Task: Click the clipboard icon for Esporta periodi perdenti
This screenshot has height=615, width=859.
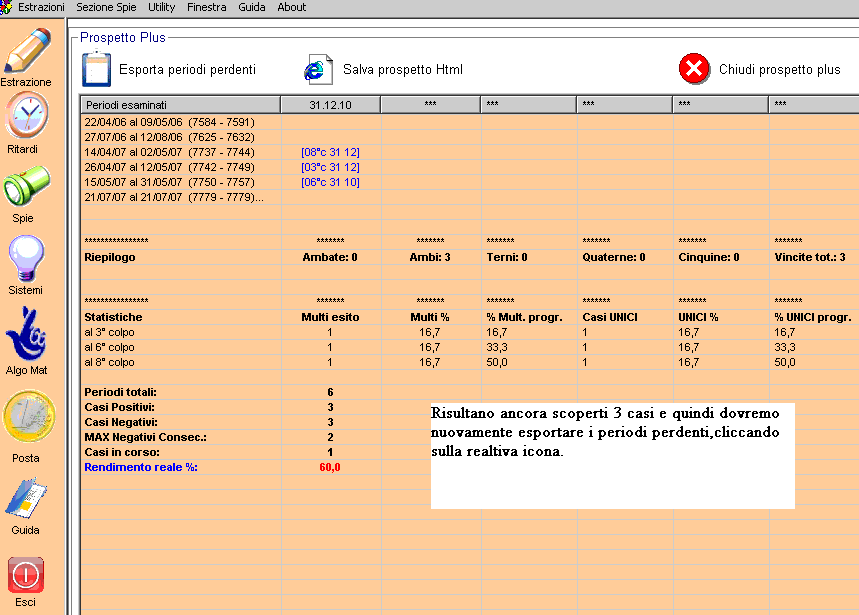Action: coord(96,68)
